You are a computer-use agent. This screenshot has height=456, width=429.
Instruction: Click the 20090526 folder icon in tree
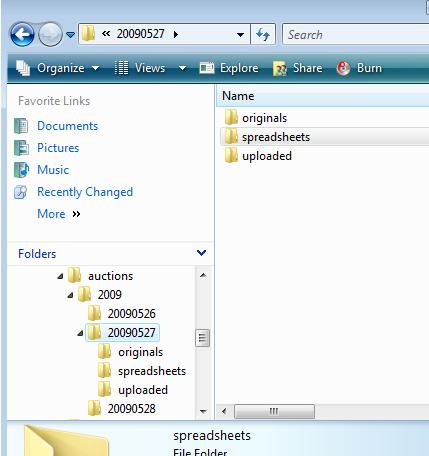(x=94, y=313)
